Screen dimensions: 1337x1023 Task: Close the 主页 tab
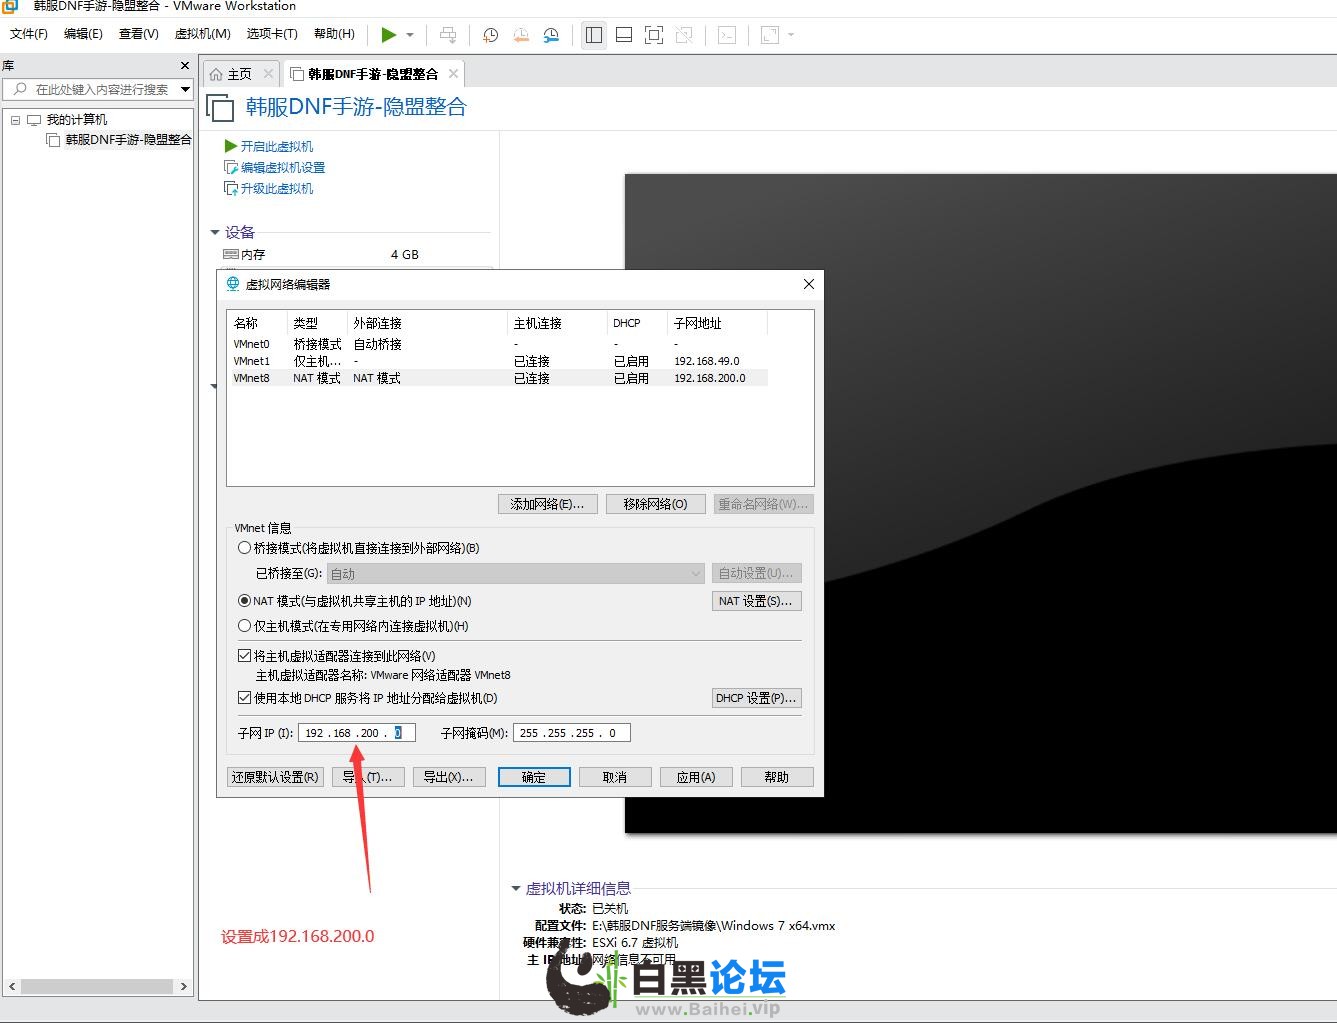[x=268, y=74]
